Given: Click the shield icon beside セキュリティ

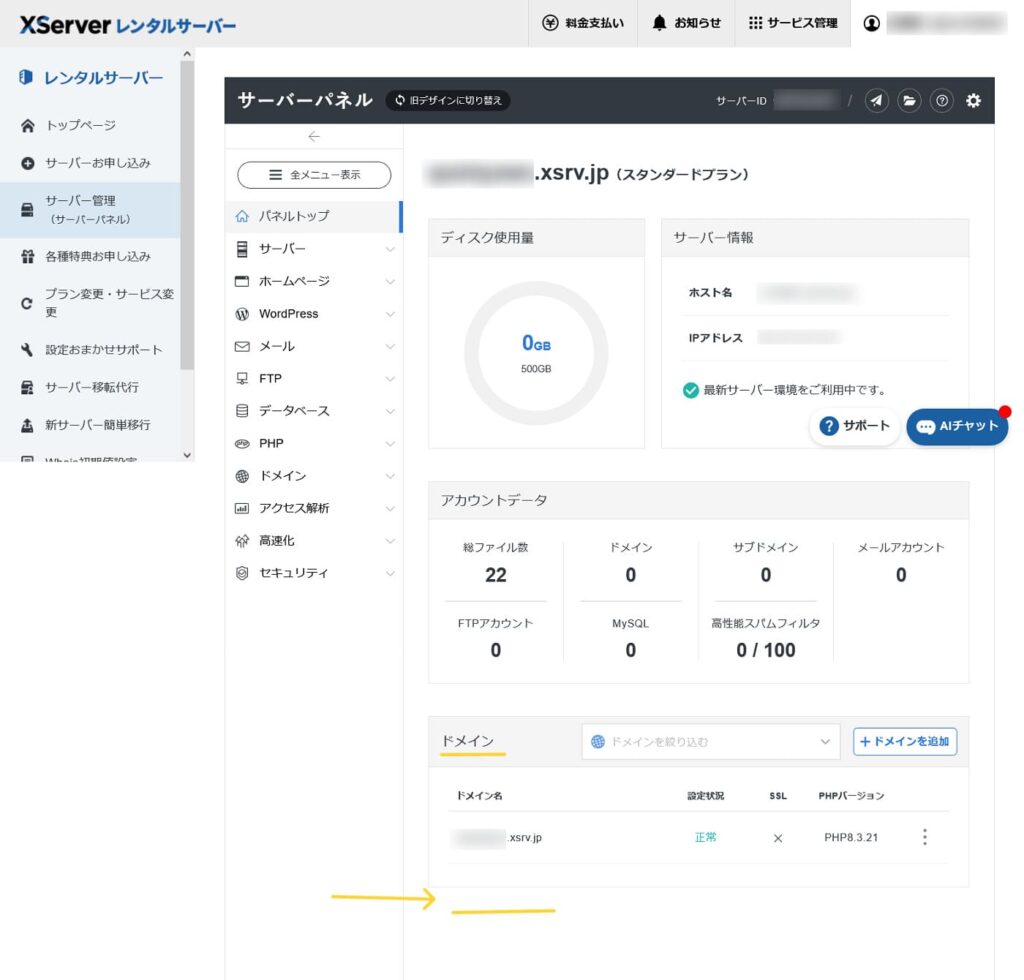Looking at the screenshot, I should pos(242,573).
